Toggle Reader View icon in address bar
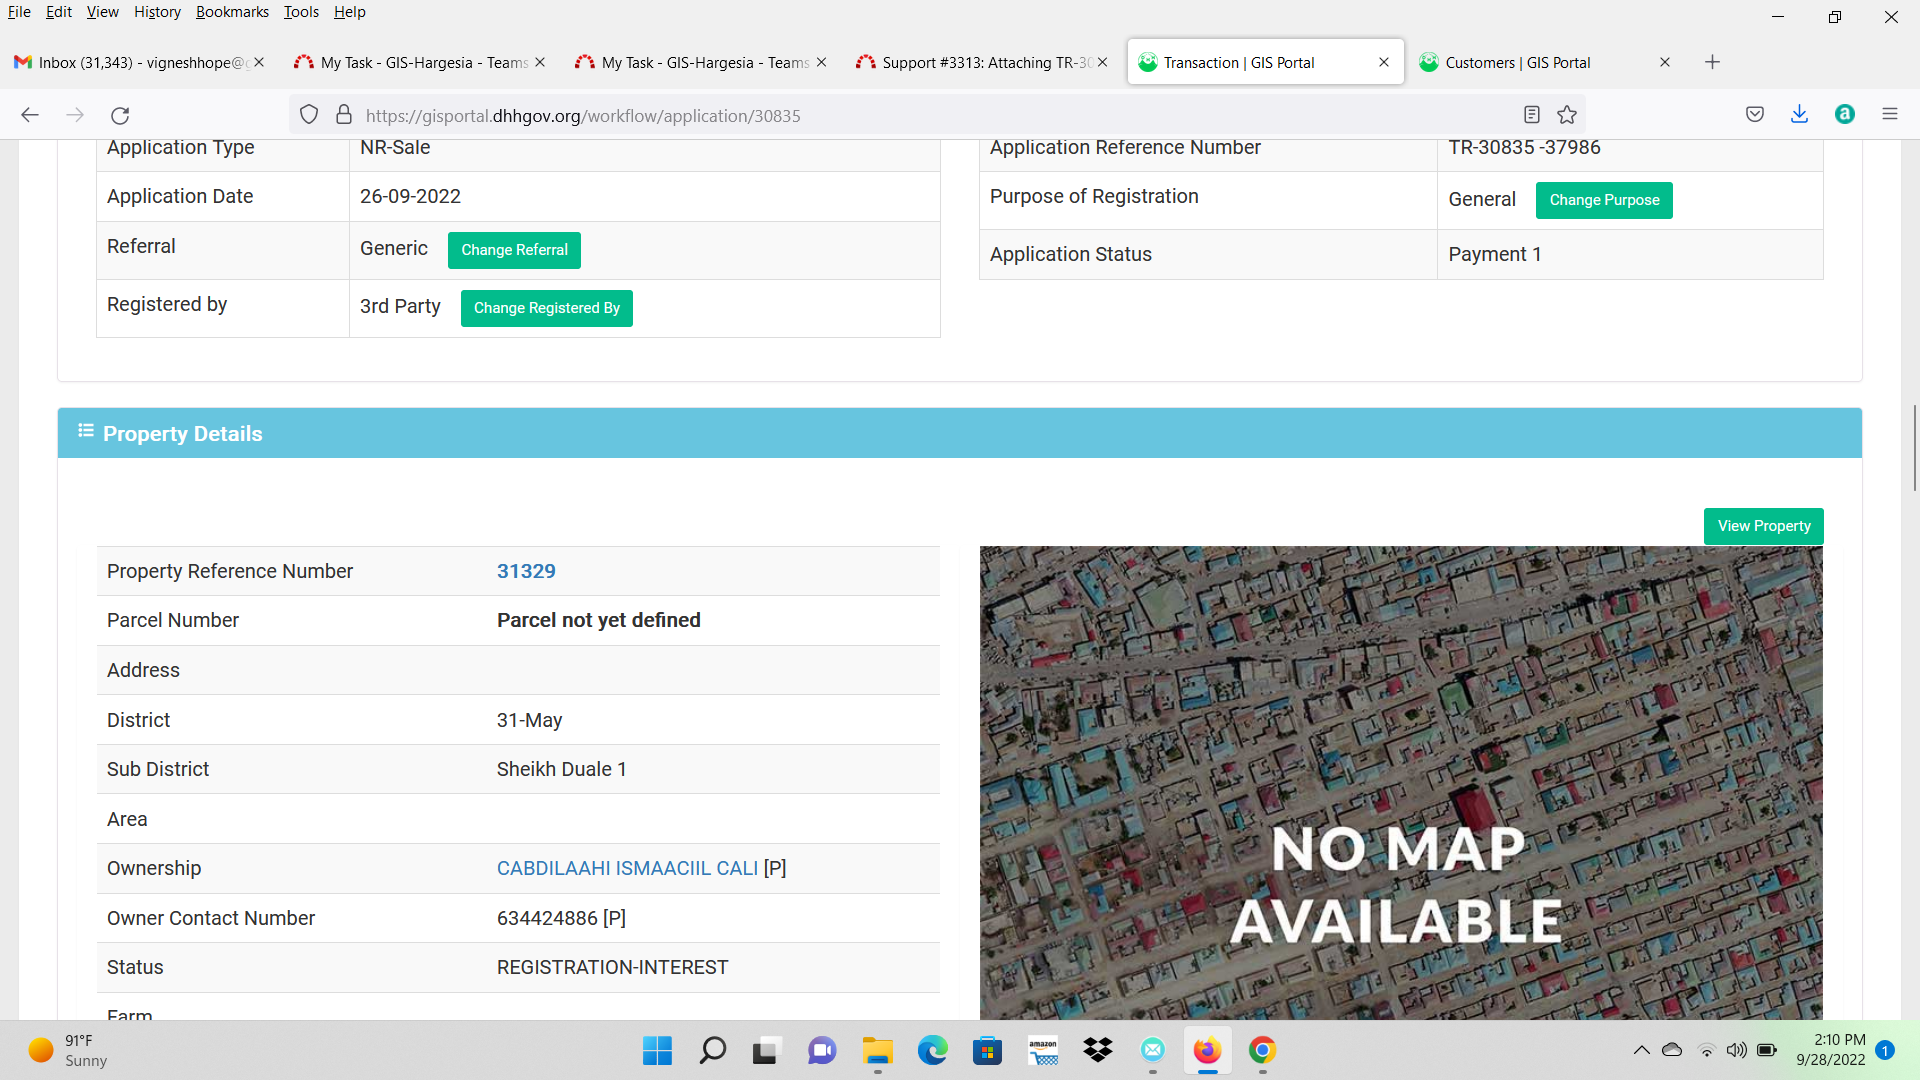Viewport: 1920px width, 1080px height. pyautogui.click(x=1532, y=115)
